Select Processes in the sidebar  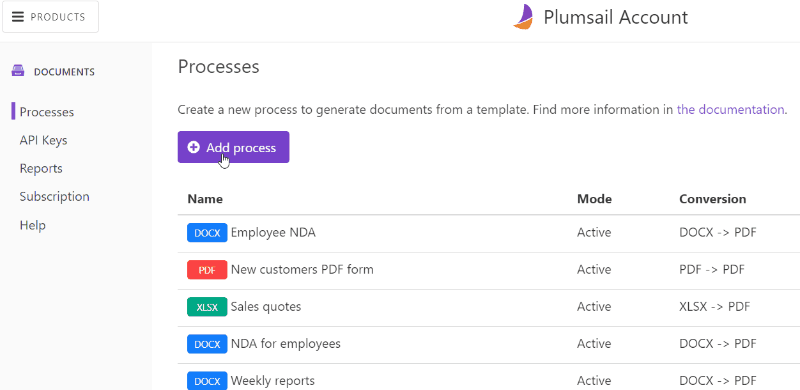coord(46,112)
